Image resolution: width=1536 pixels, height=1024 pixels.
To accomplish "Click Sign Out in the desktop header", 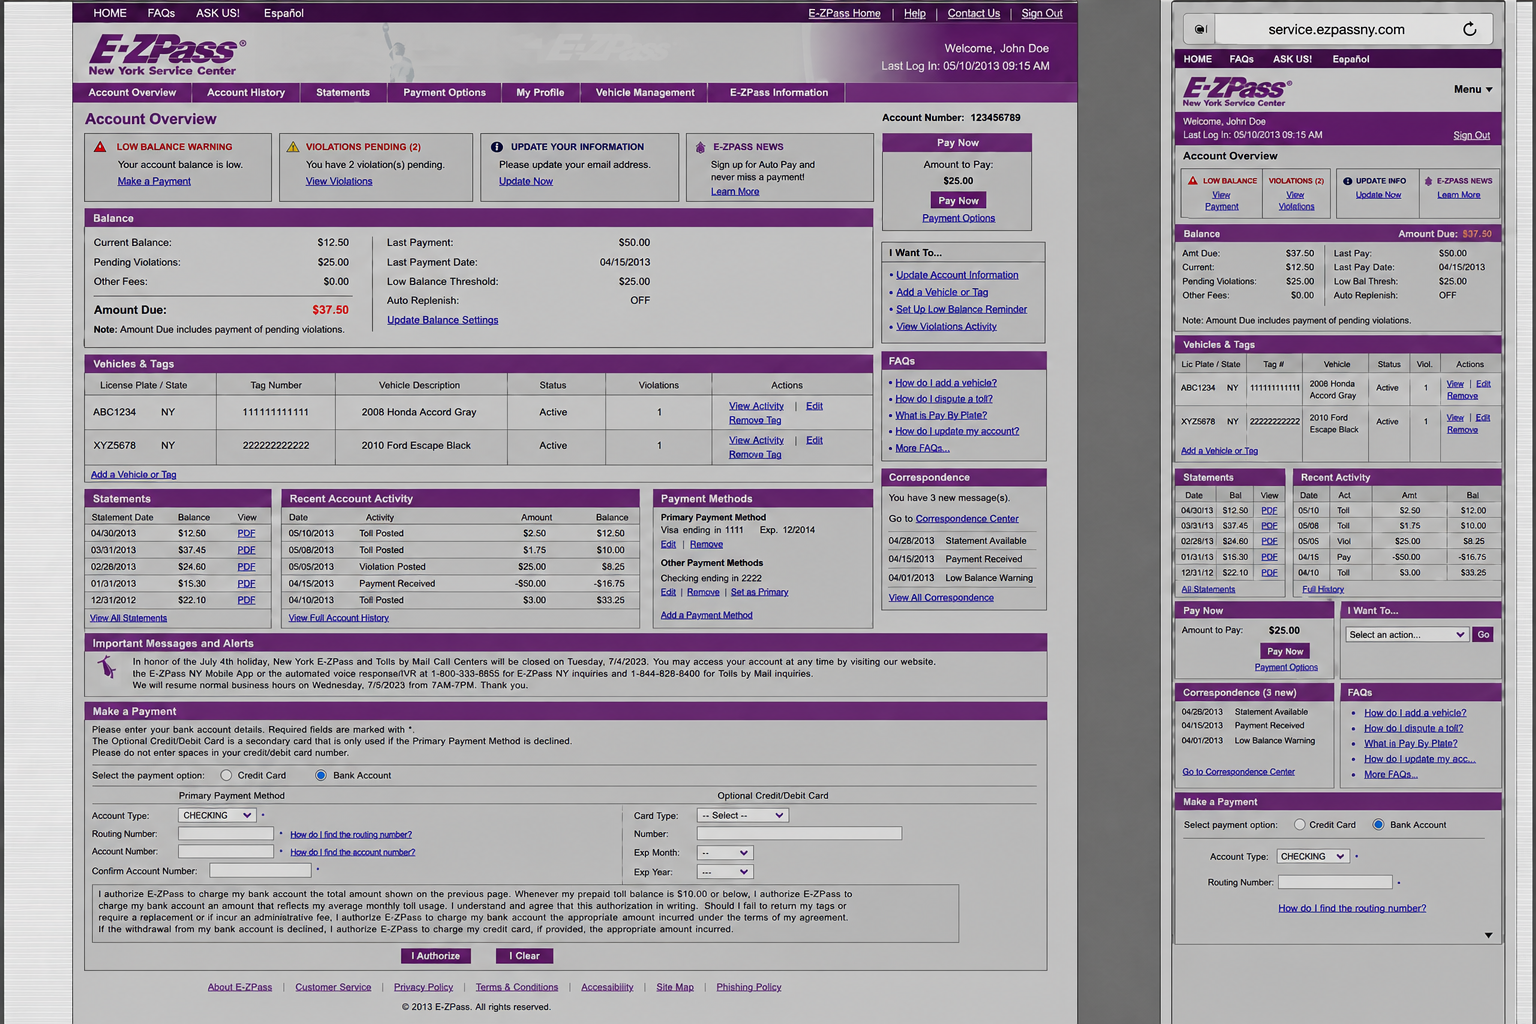I will coord(1042,13).
